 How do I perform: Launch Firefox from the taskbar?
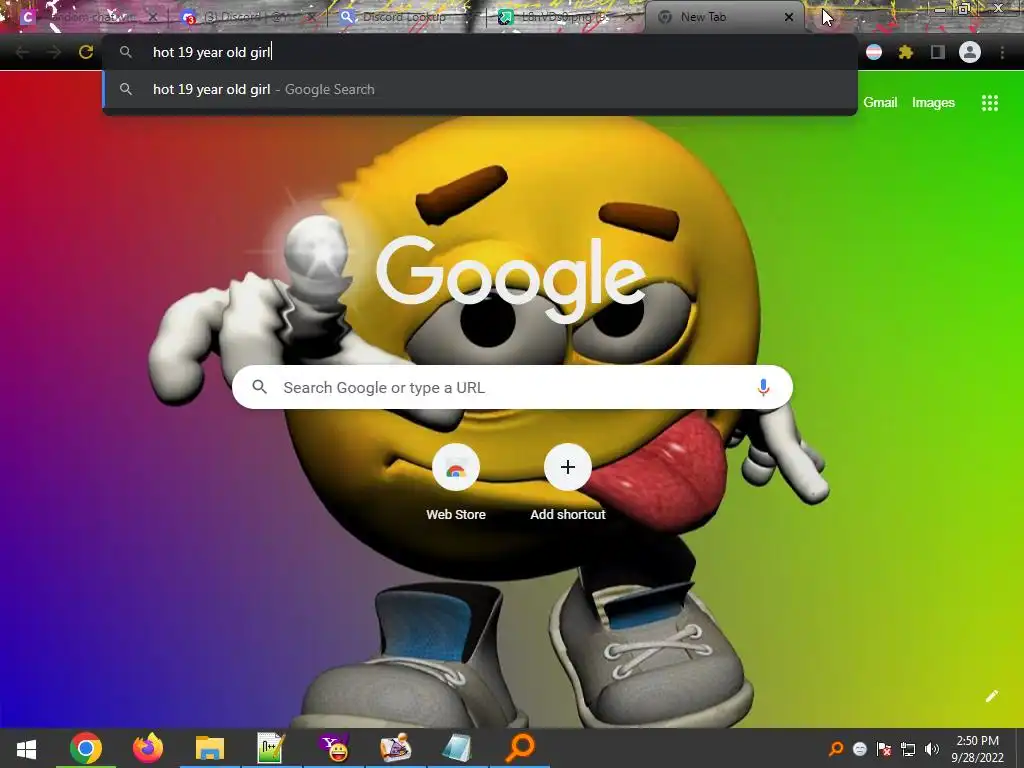(148, 748)
